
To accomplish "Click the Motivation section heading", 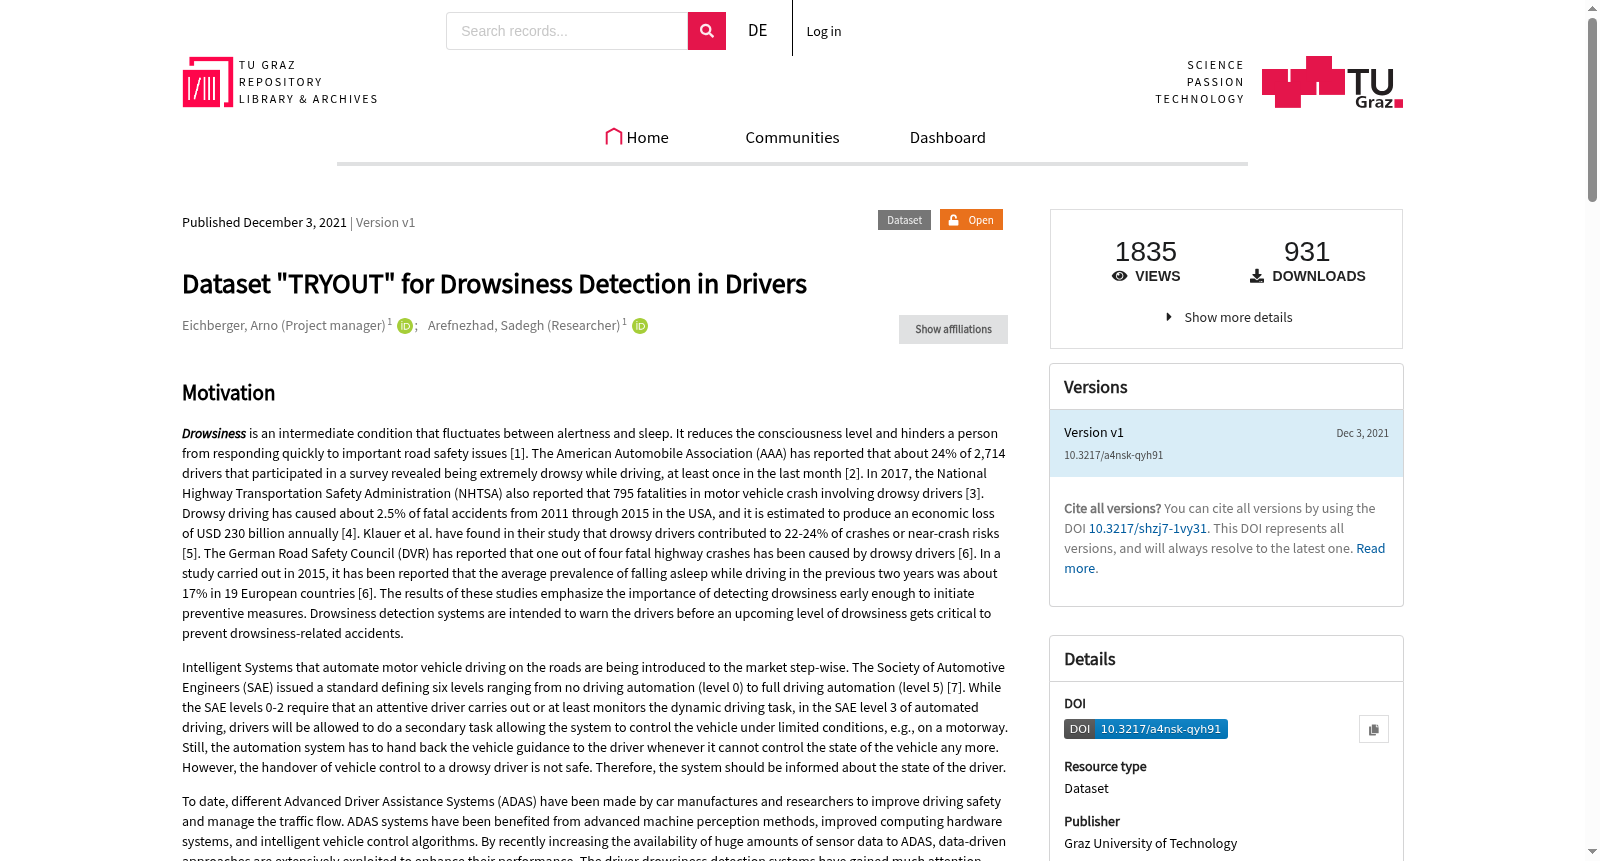I will tap(228, 393).
